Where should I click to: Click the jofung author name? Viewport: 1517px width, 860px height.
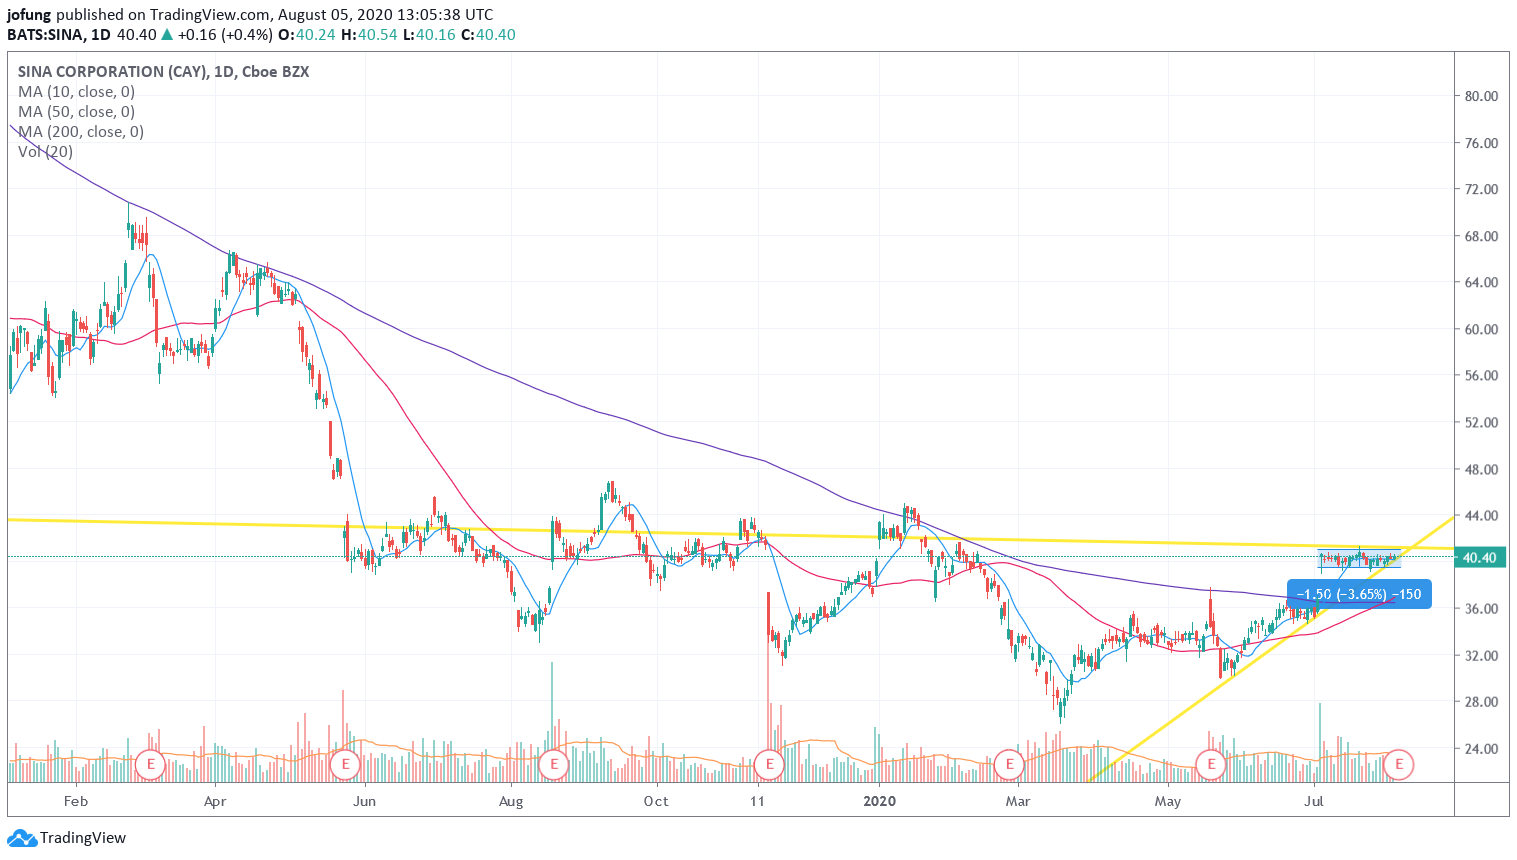click(x=29, y=15)
